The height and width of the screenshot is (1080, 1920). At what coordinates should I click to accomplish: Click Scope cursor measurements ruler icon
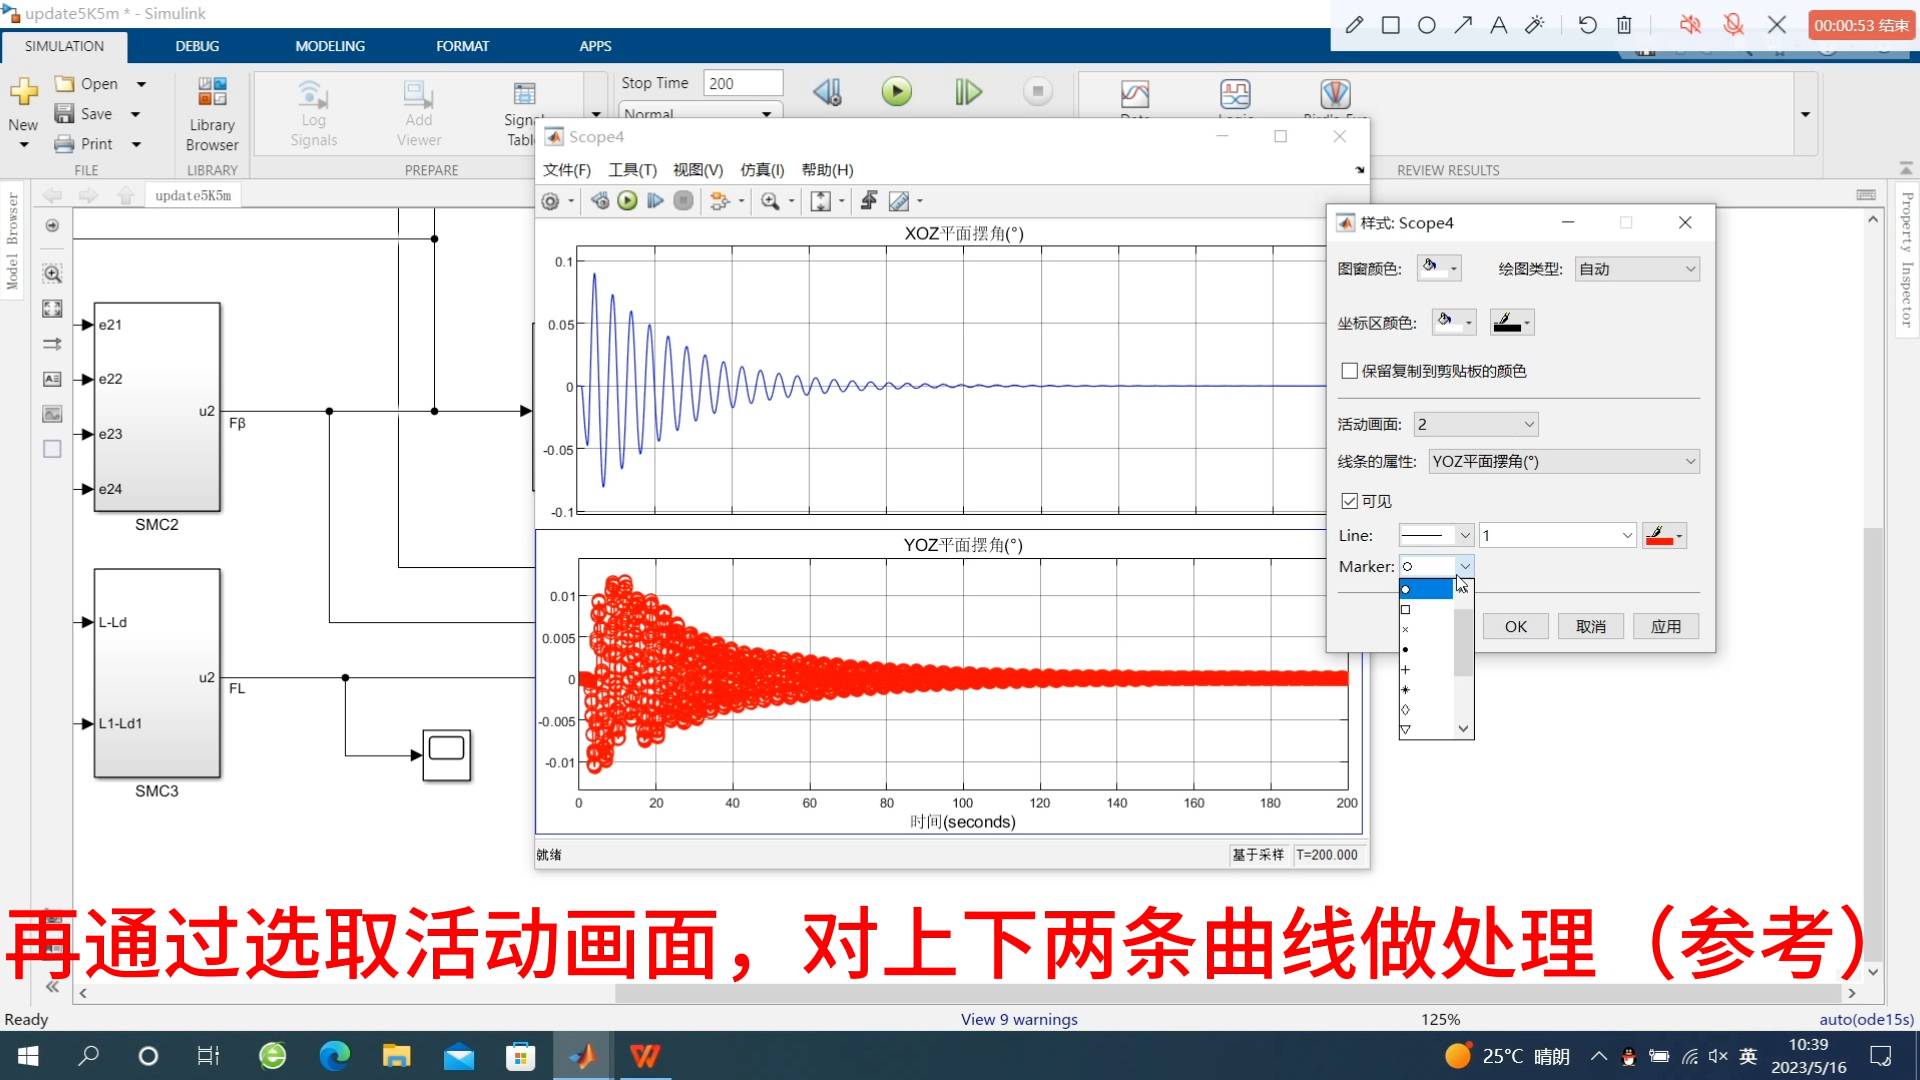899,201
